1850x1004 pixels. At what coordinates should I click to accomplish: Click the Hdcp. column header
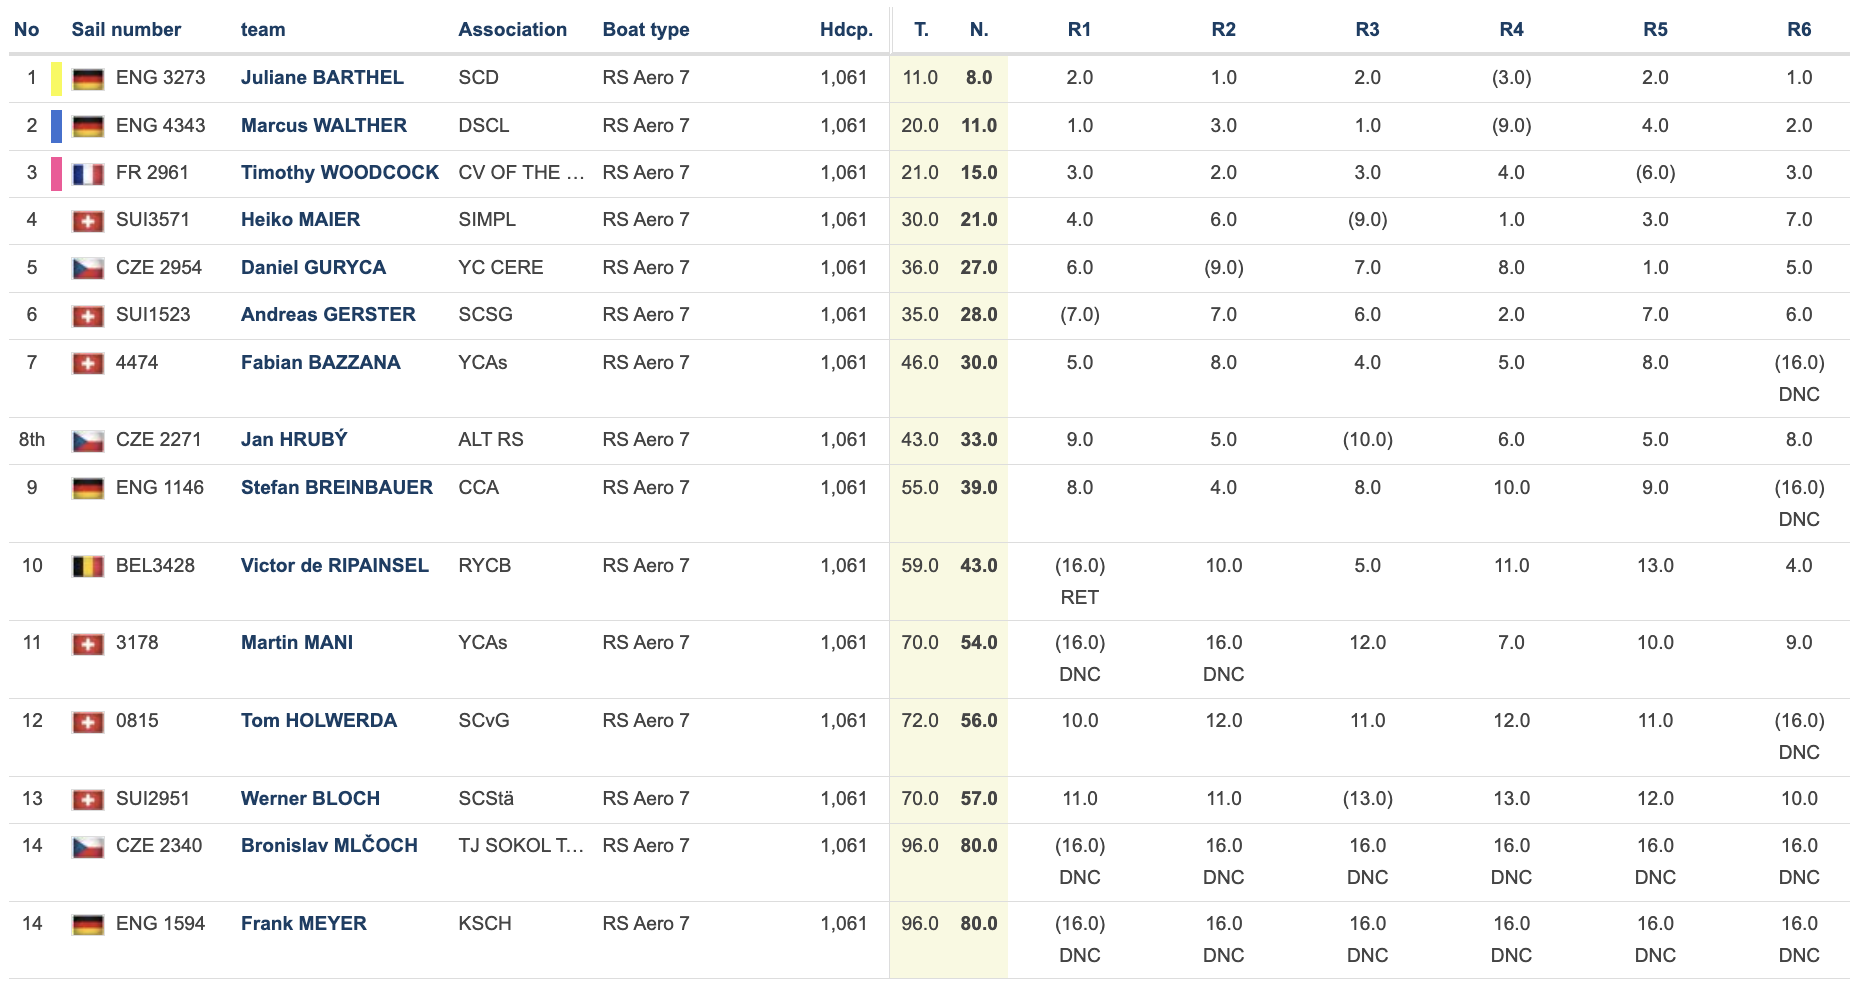[x=846, y=30]
